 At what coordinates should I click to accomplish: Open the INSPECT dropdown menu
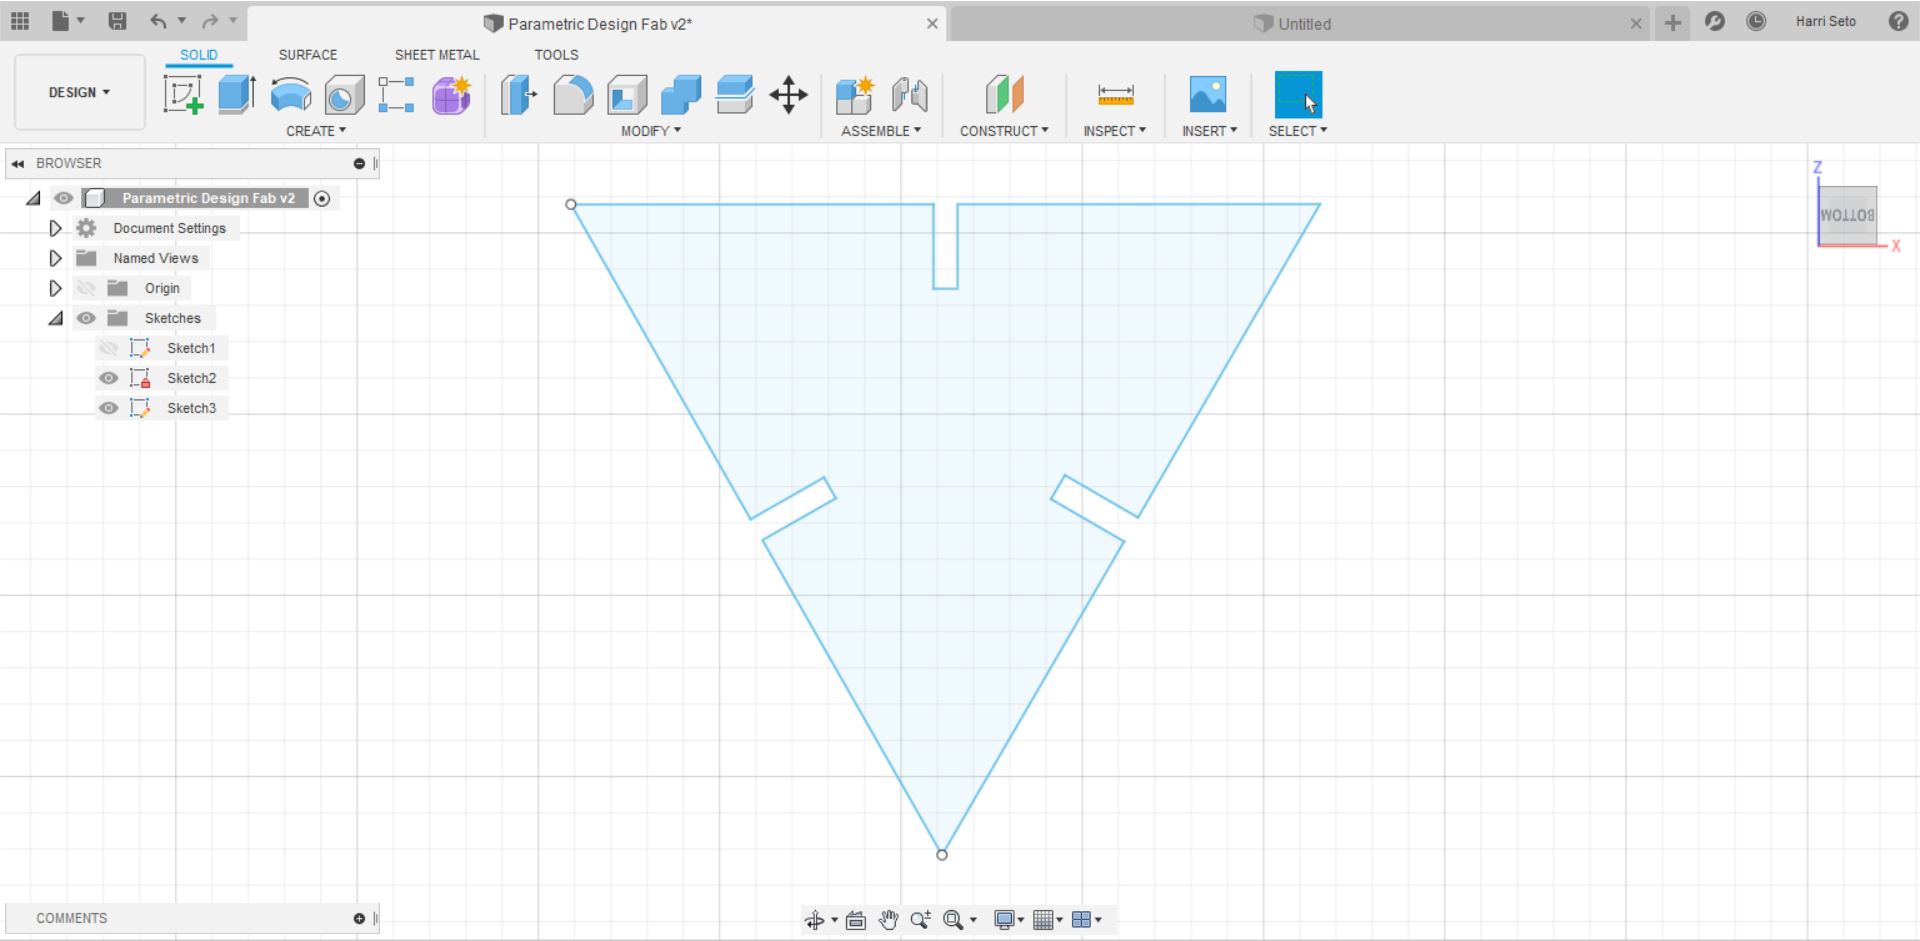1115,131
